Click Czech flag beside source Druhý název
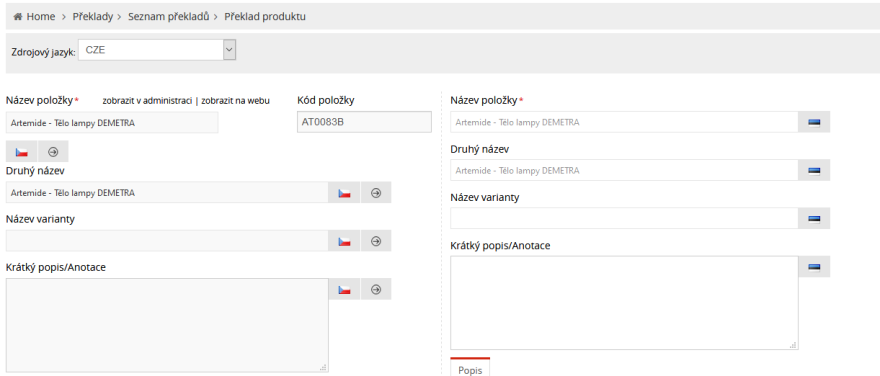The width and height of the screenshot is (880, 376). click(345, 192)
